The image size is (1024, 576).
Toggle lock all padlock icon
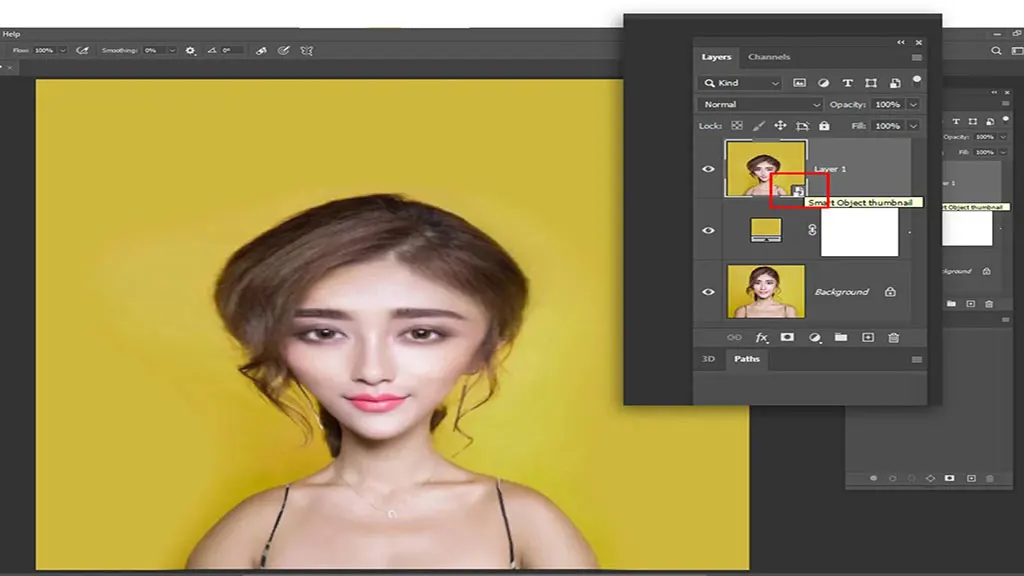[824, 125]
